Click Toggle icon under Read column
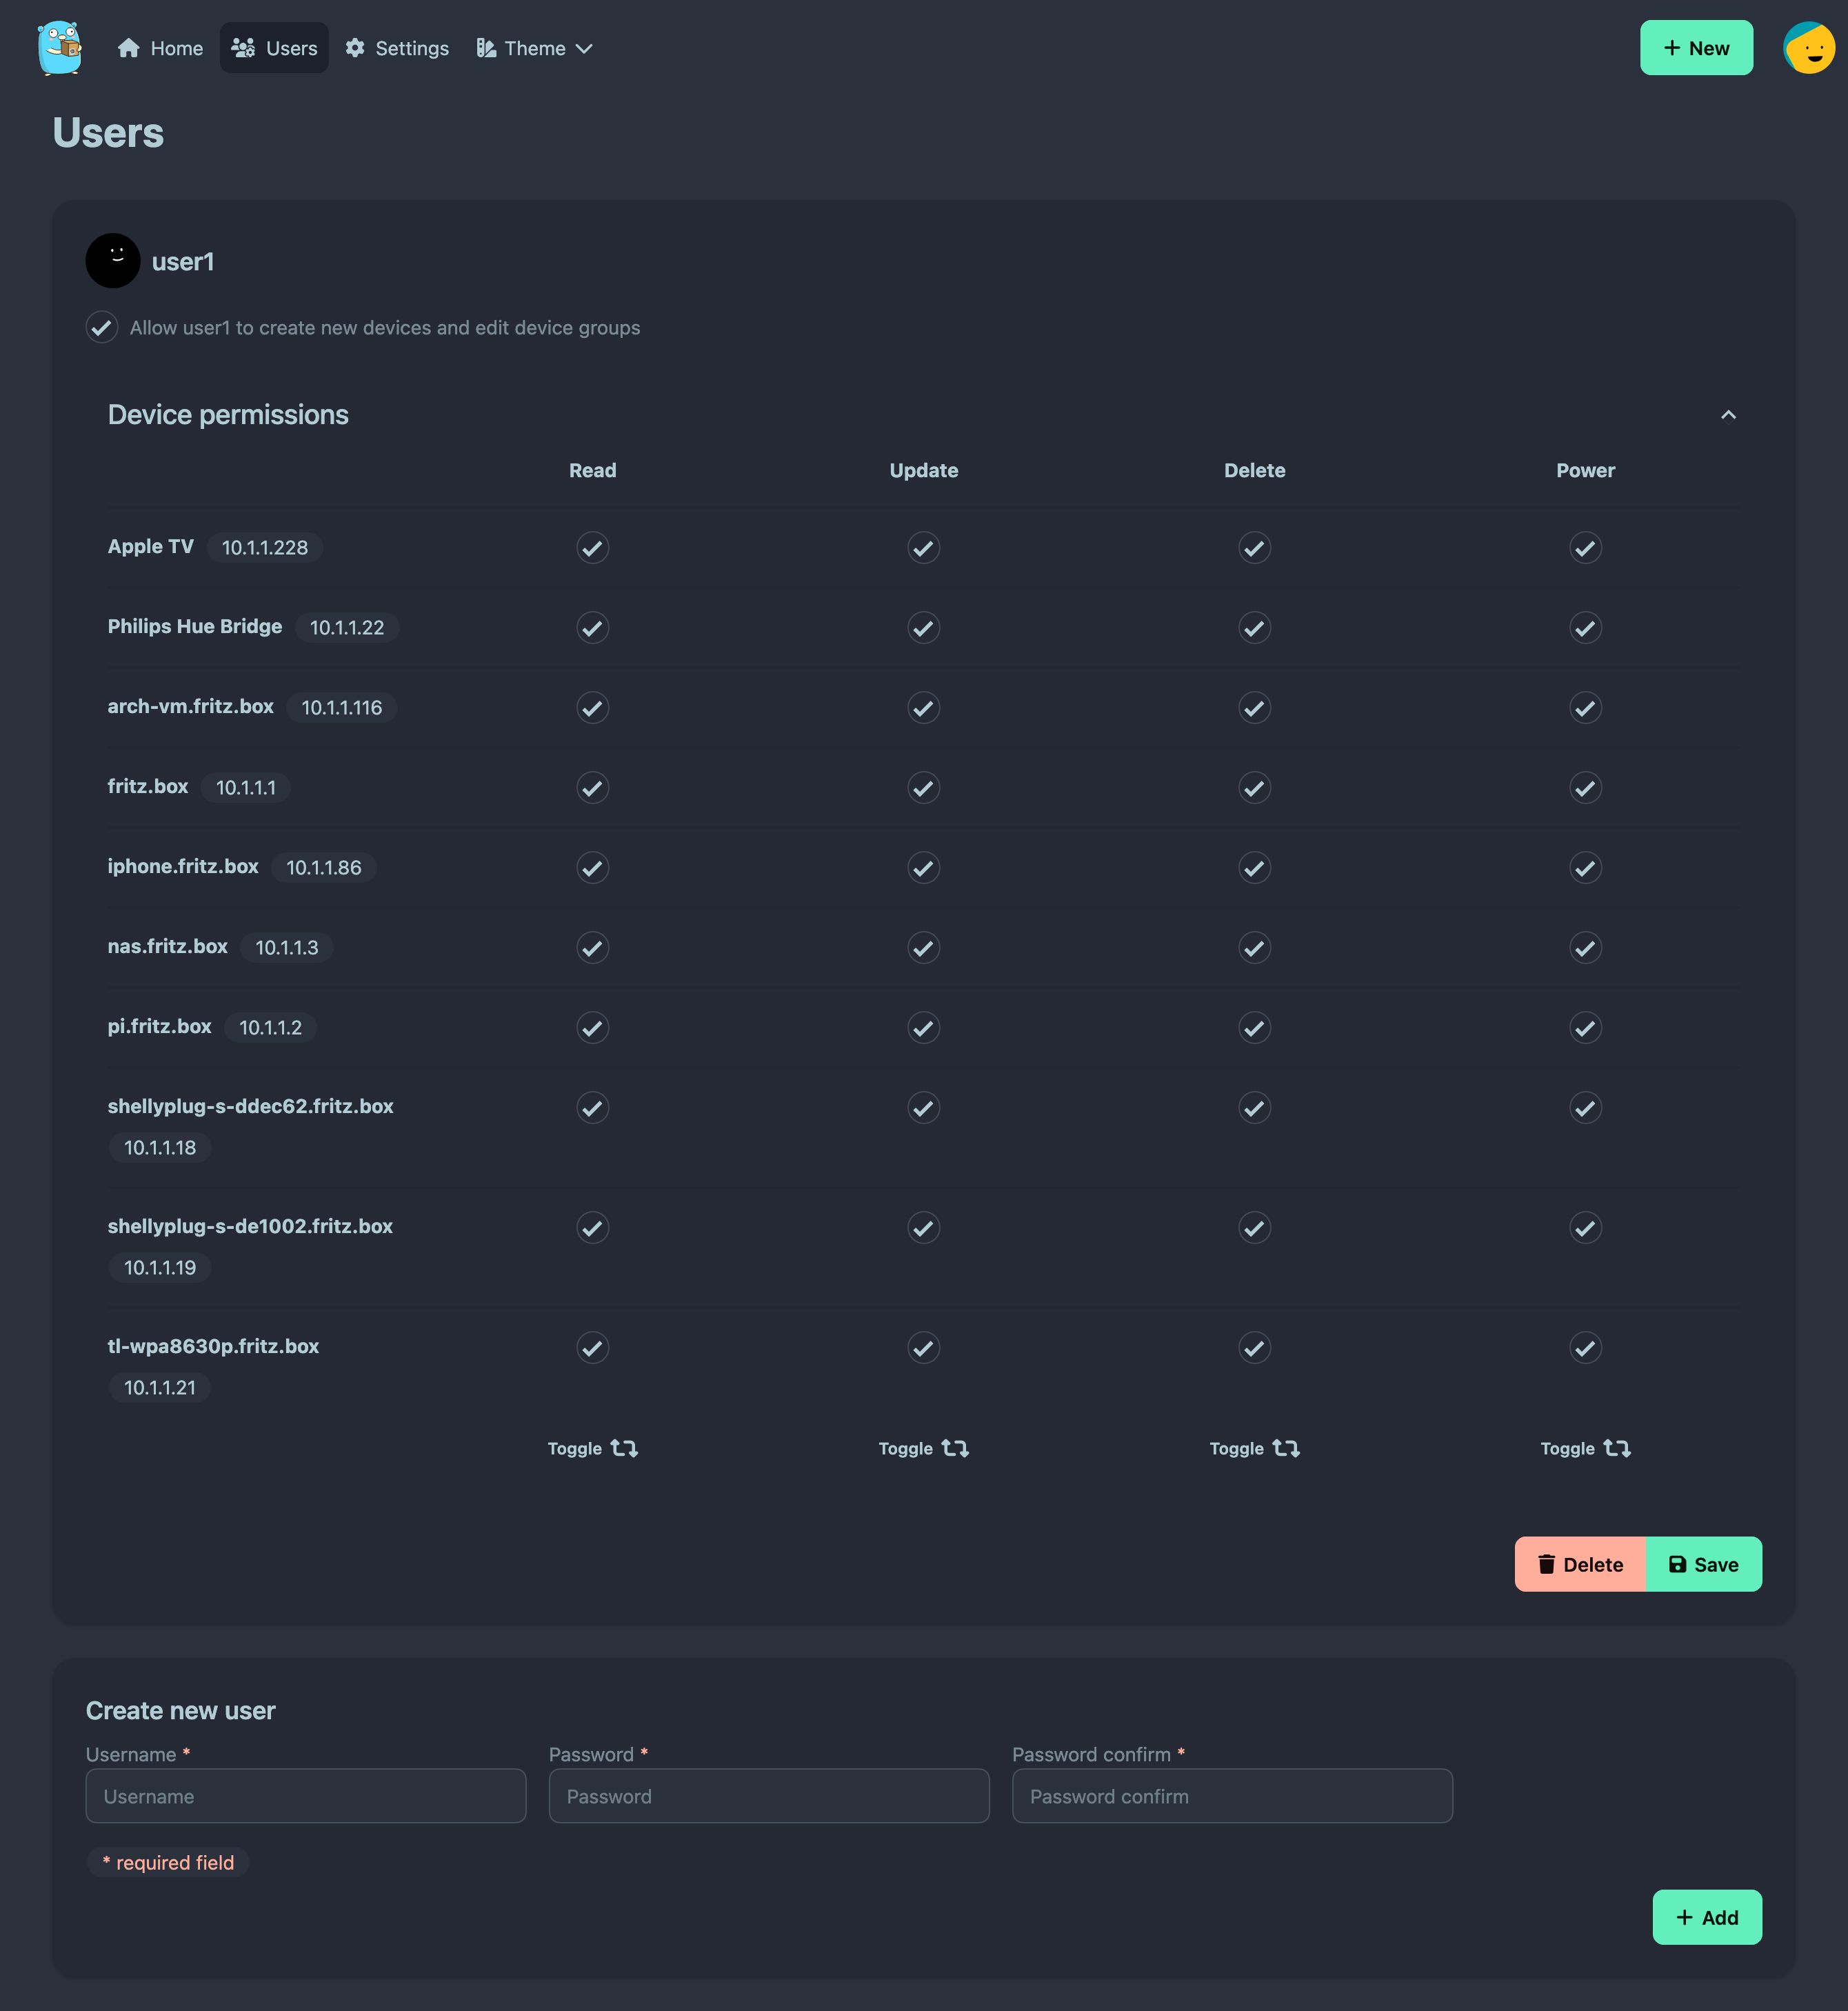The image size is (1848, 2011). [623, 1448]
